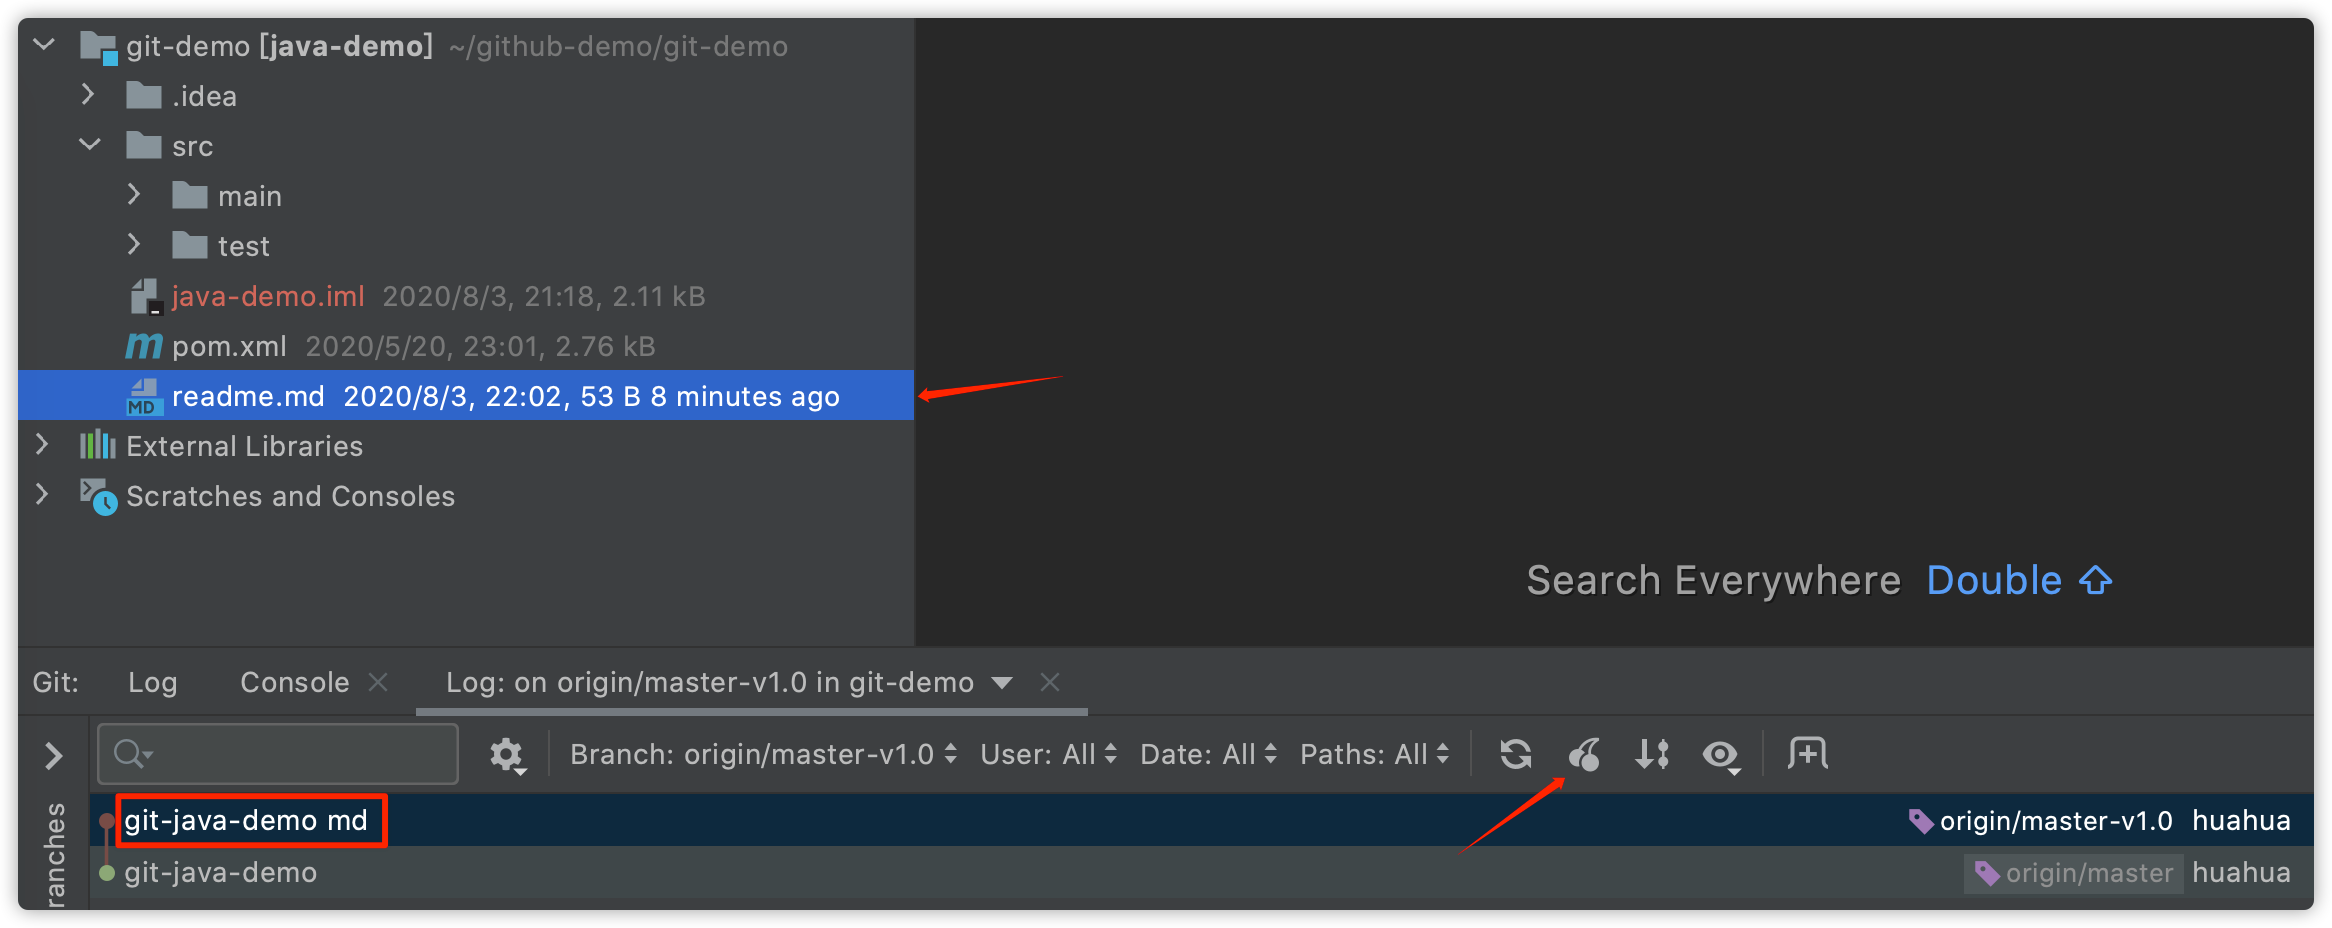Click the Git: tool window label
The image size is (2332, 928).
point(56,683)
